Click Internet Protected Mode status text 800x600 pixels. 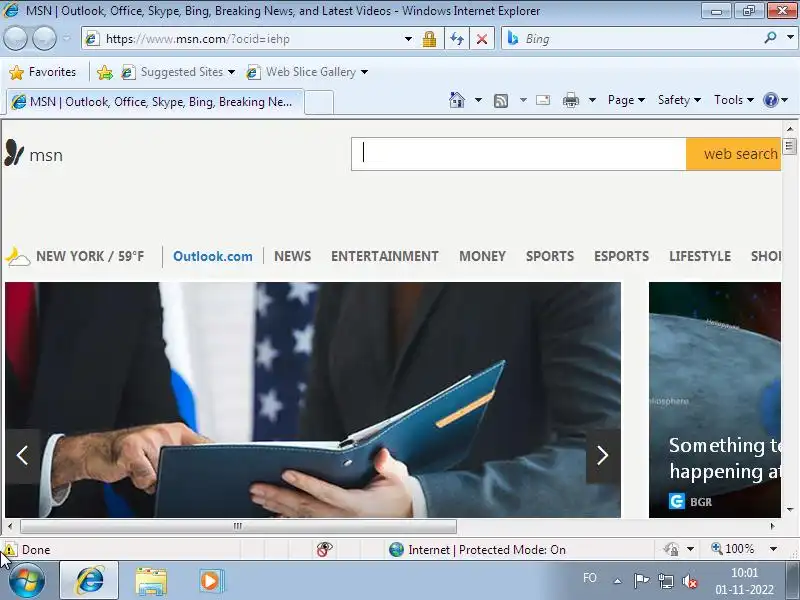click(487, 549)
